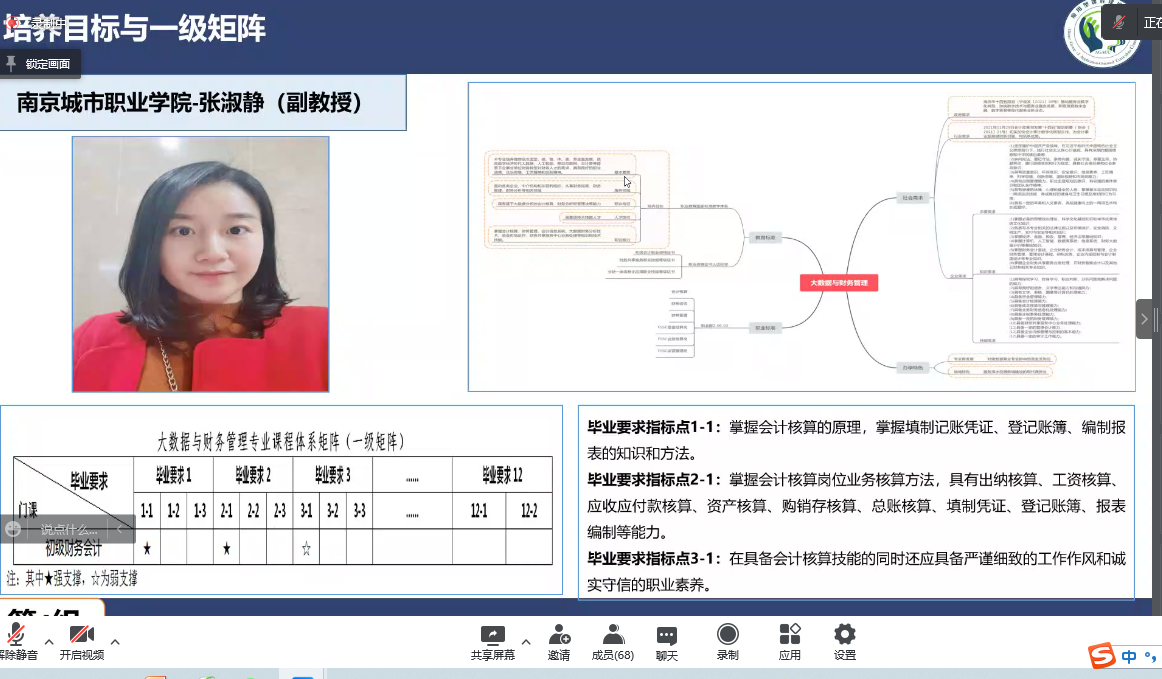Click the Sogou input method icon

click(x=1102, y=656)
